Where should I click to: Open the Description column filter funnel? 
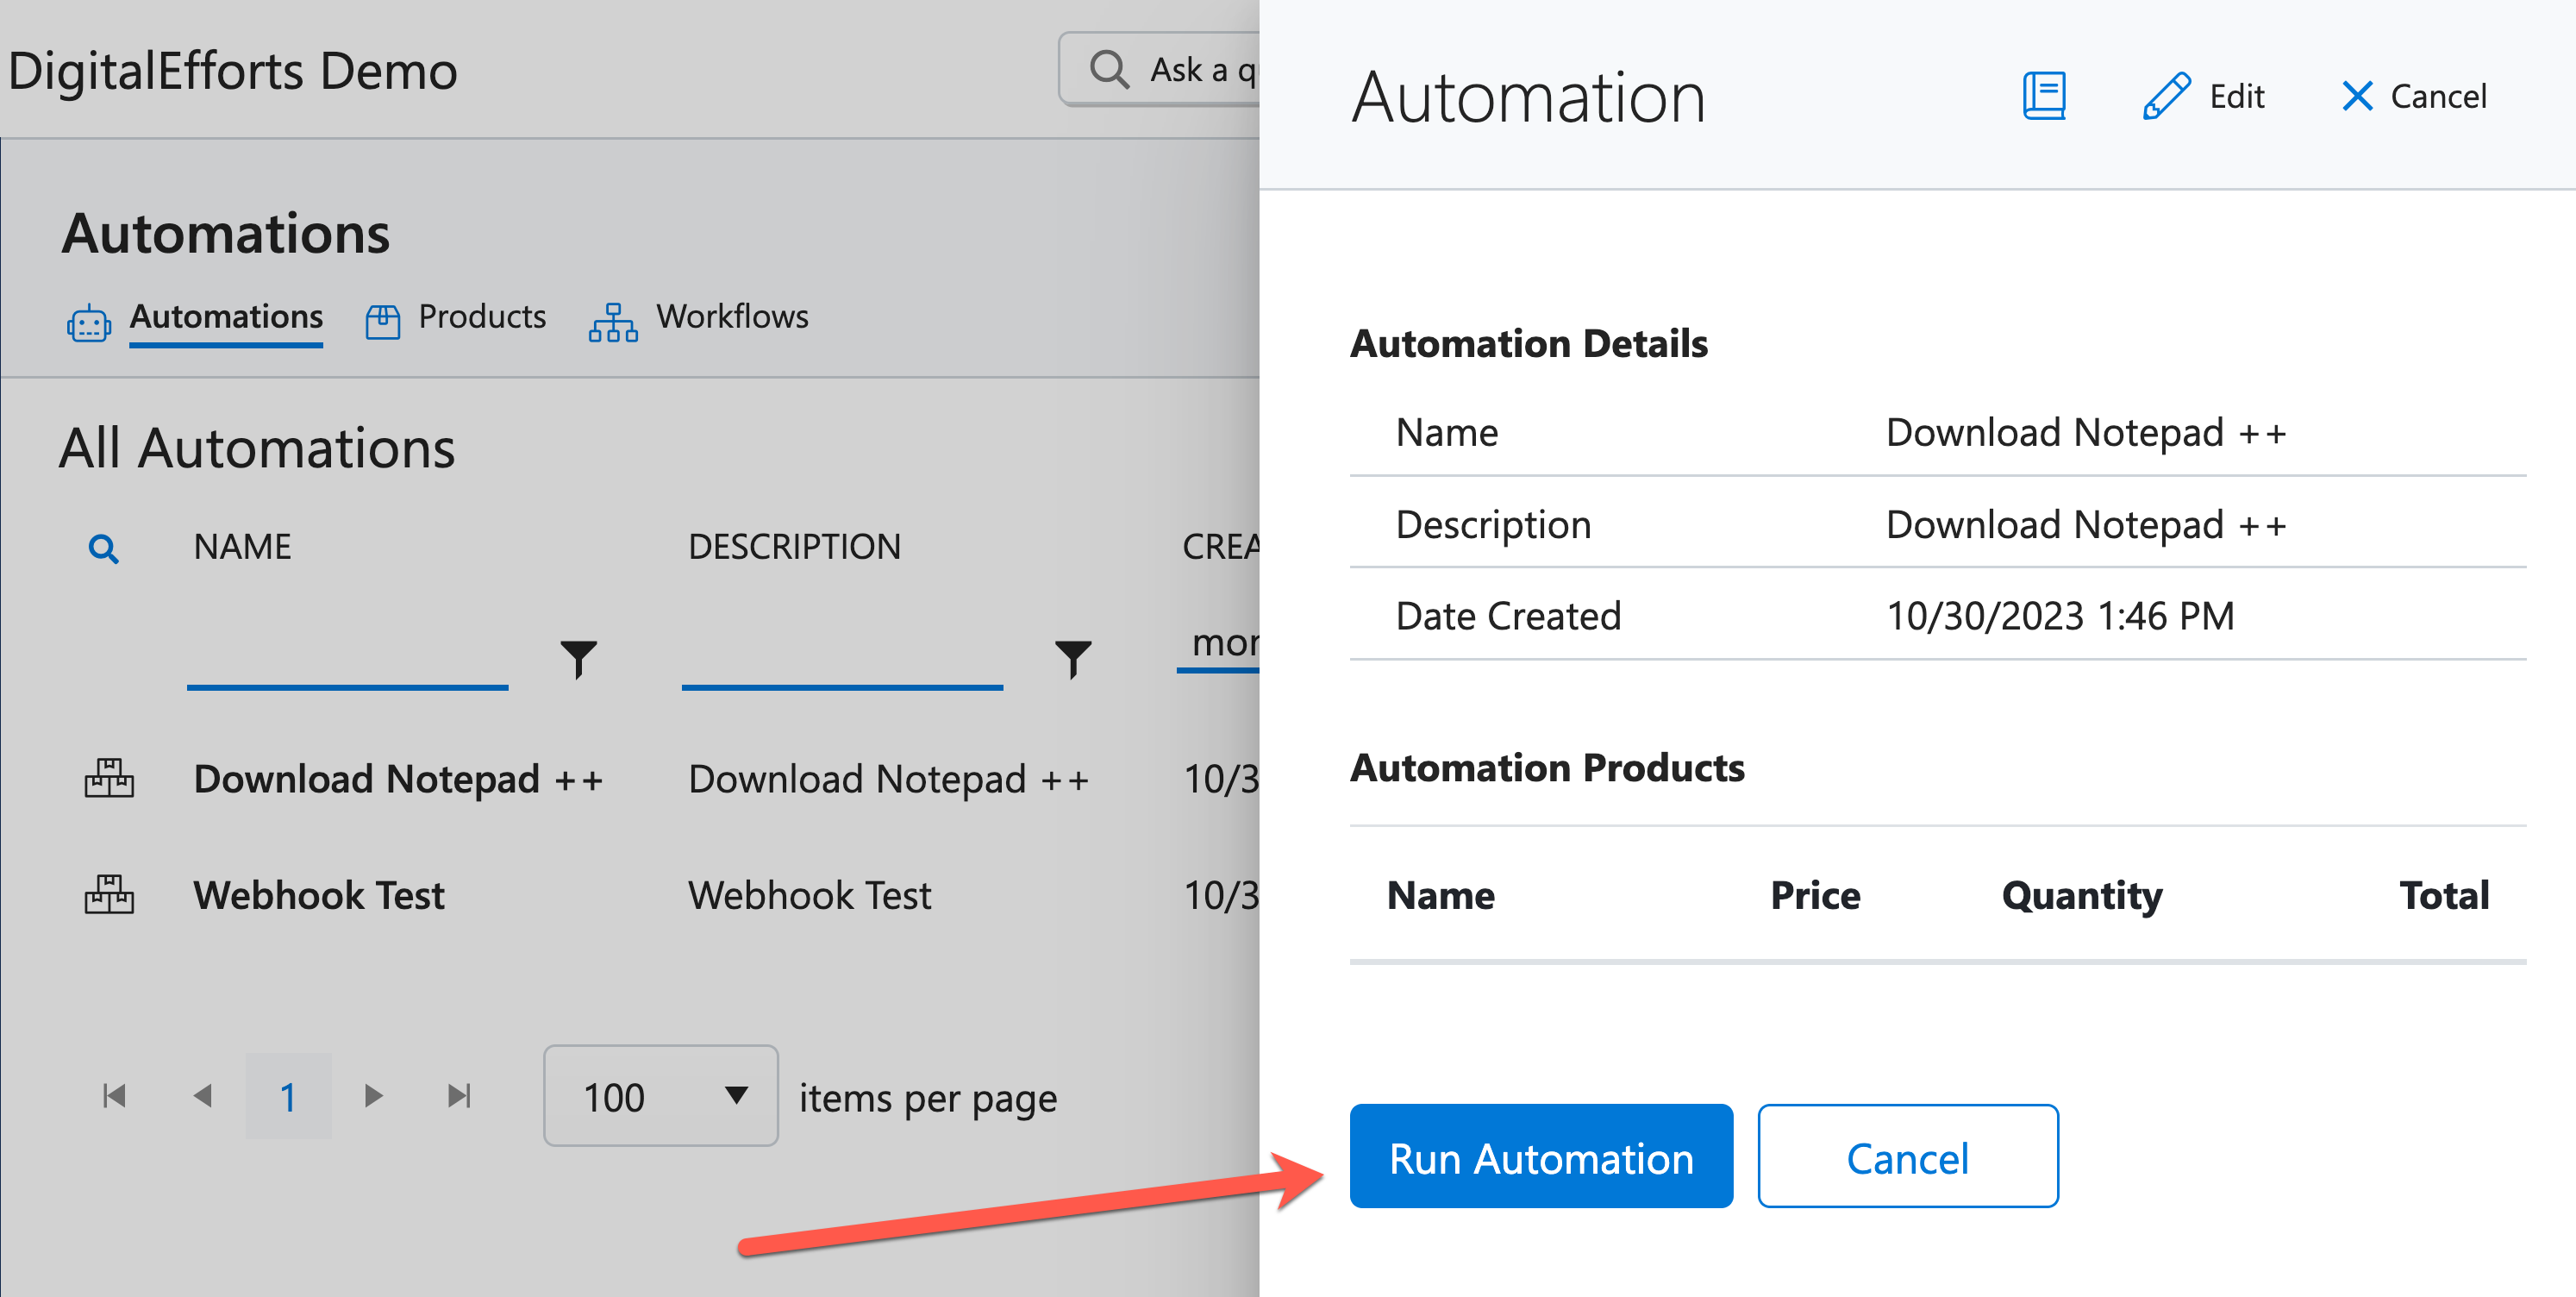coord(1073,658)
